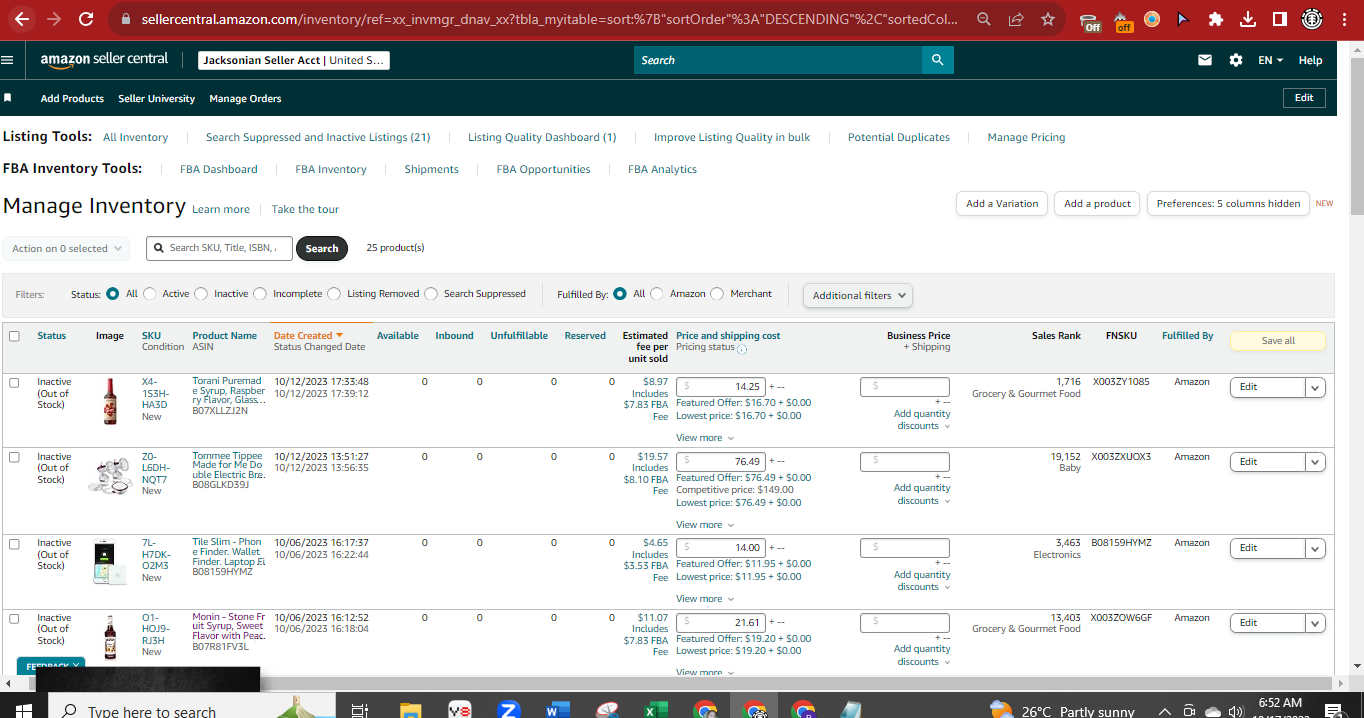Open Listing Quality Dashboard (1)
The image size is (1364, 718).
click(542, 137)
